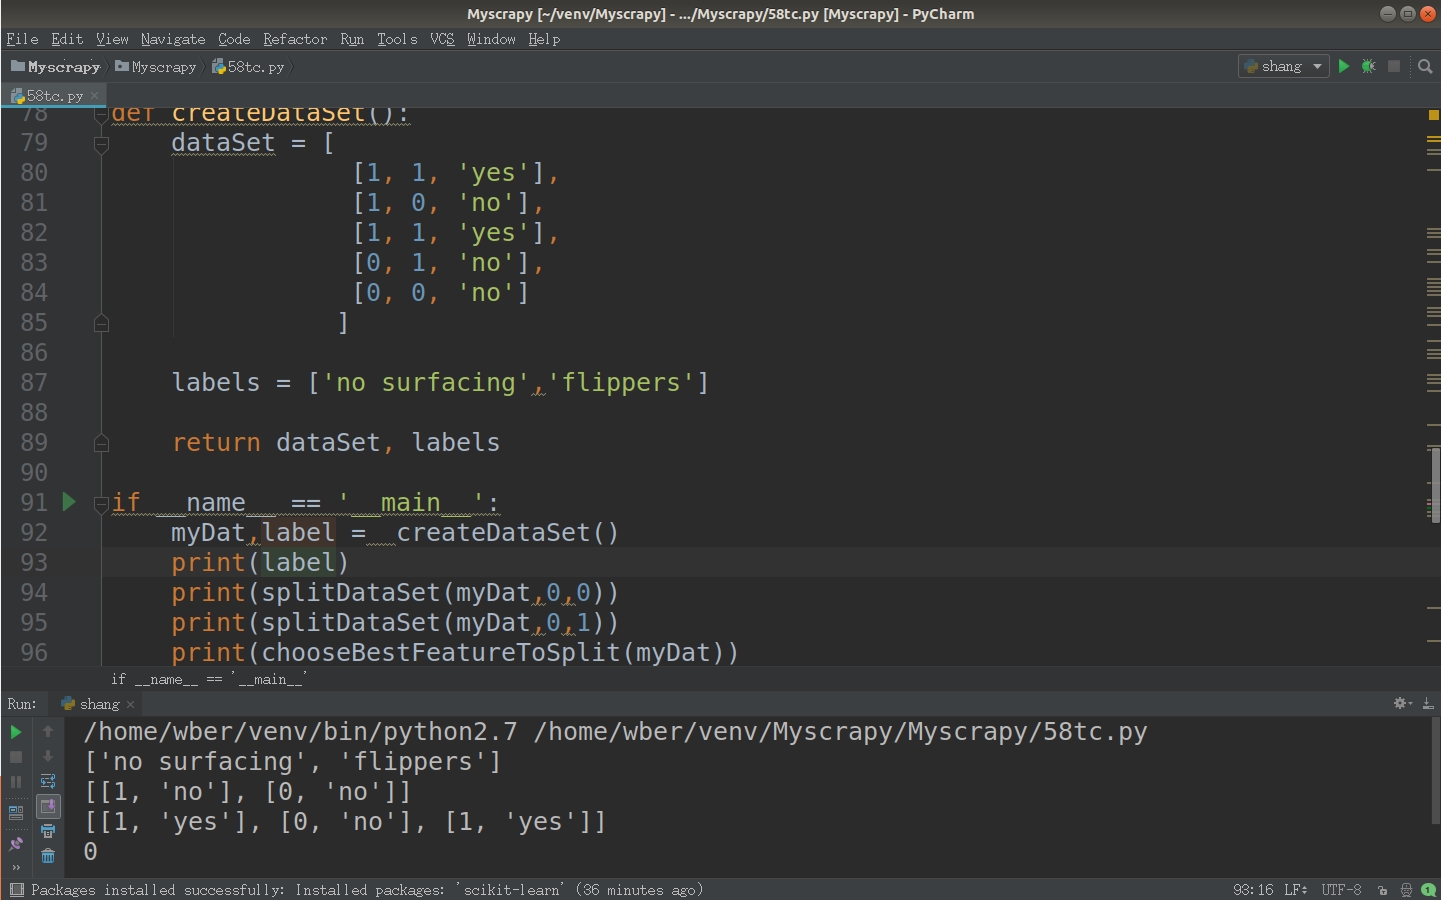
Task: Toggle scroll to end of console output
Action: 48,806
